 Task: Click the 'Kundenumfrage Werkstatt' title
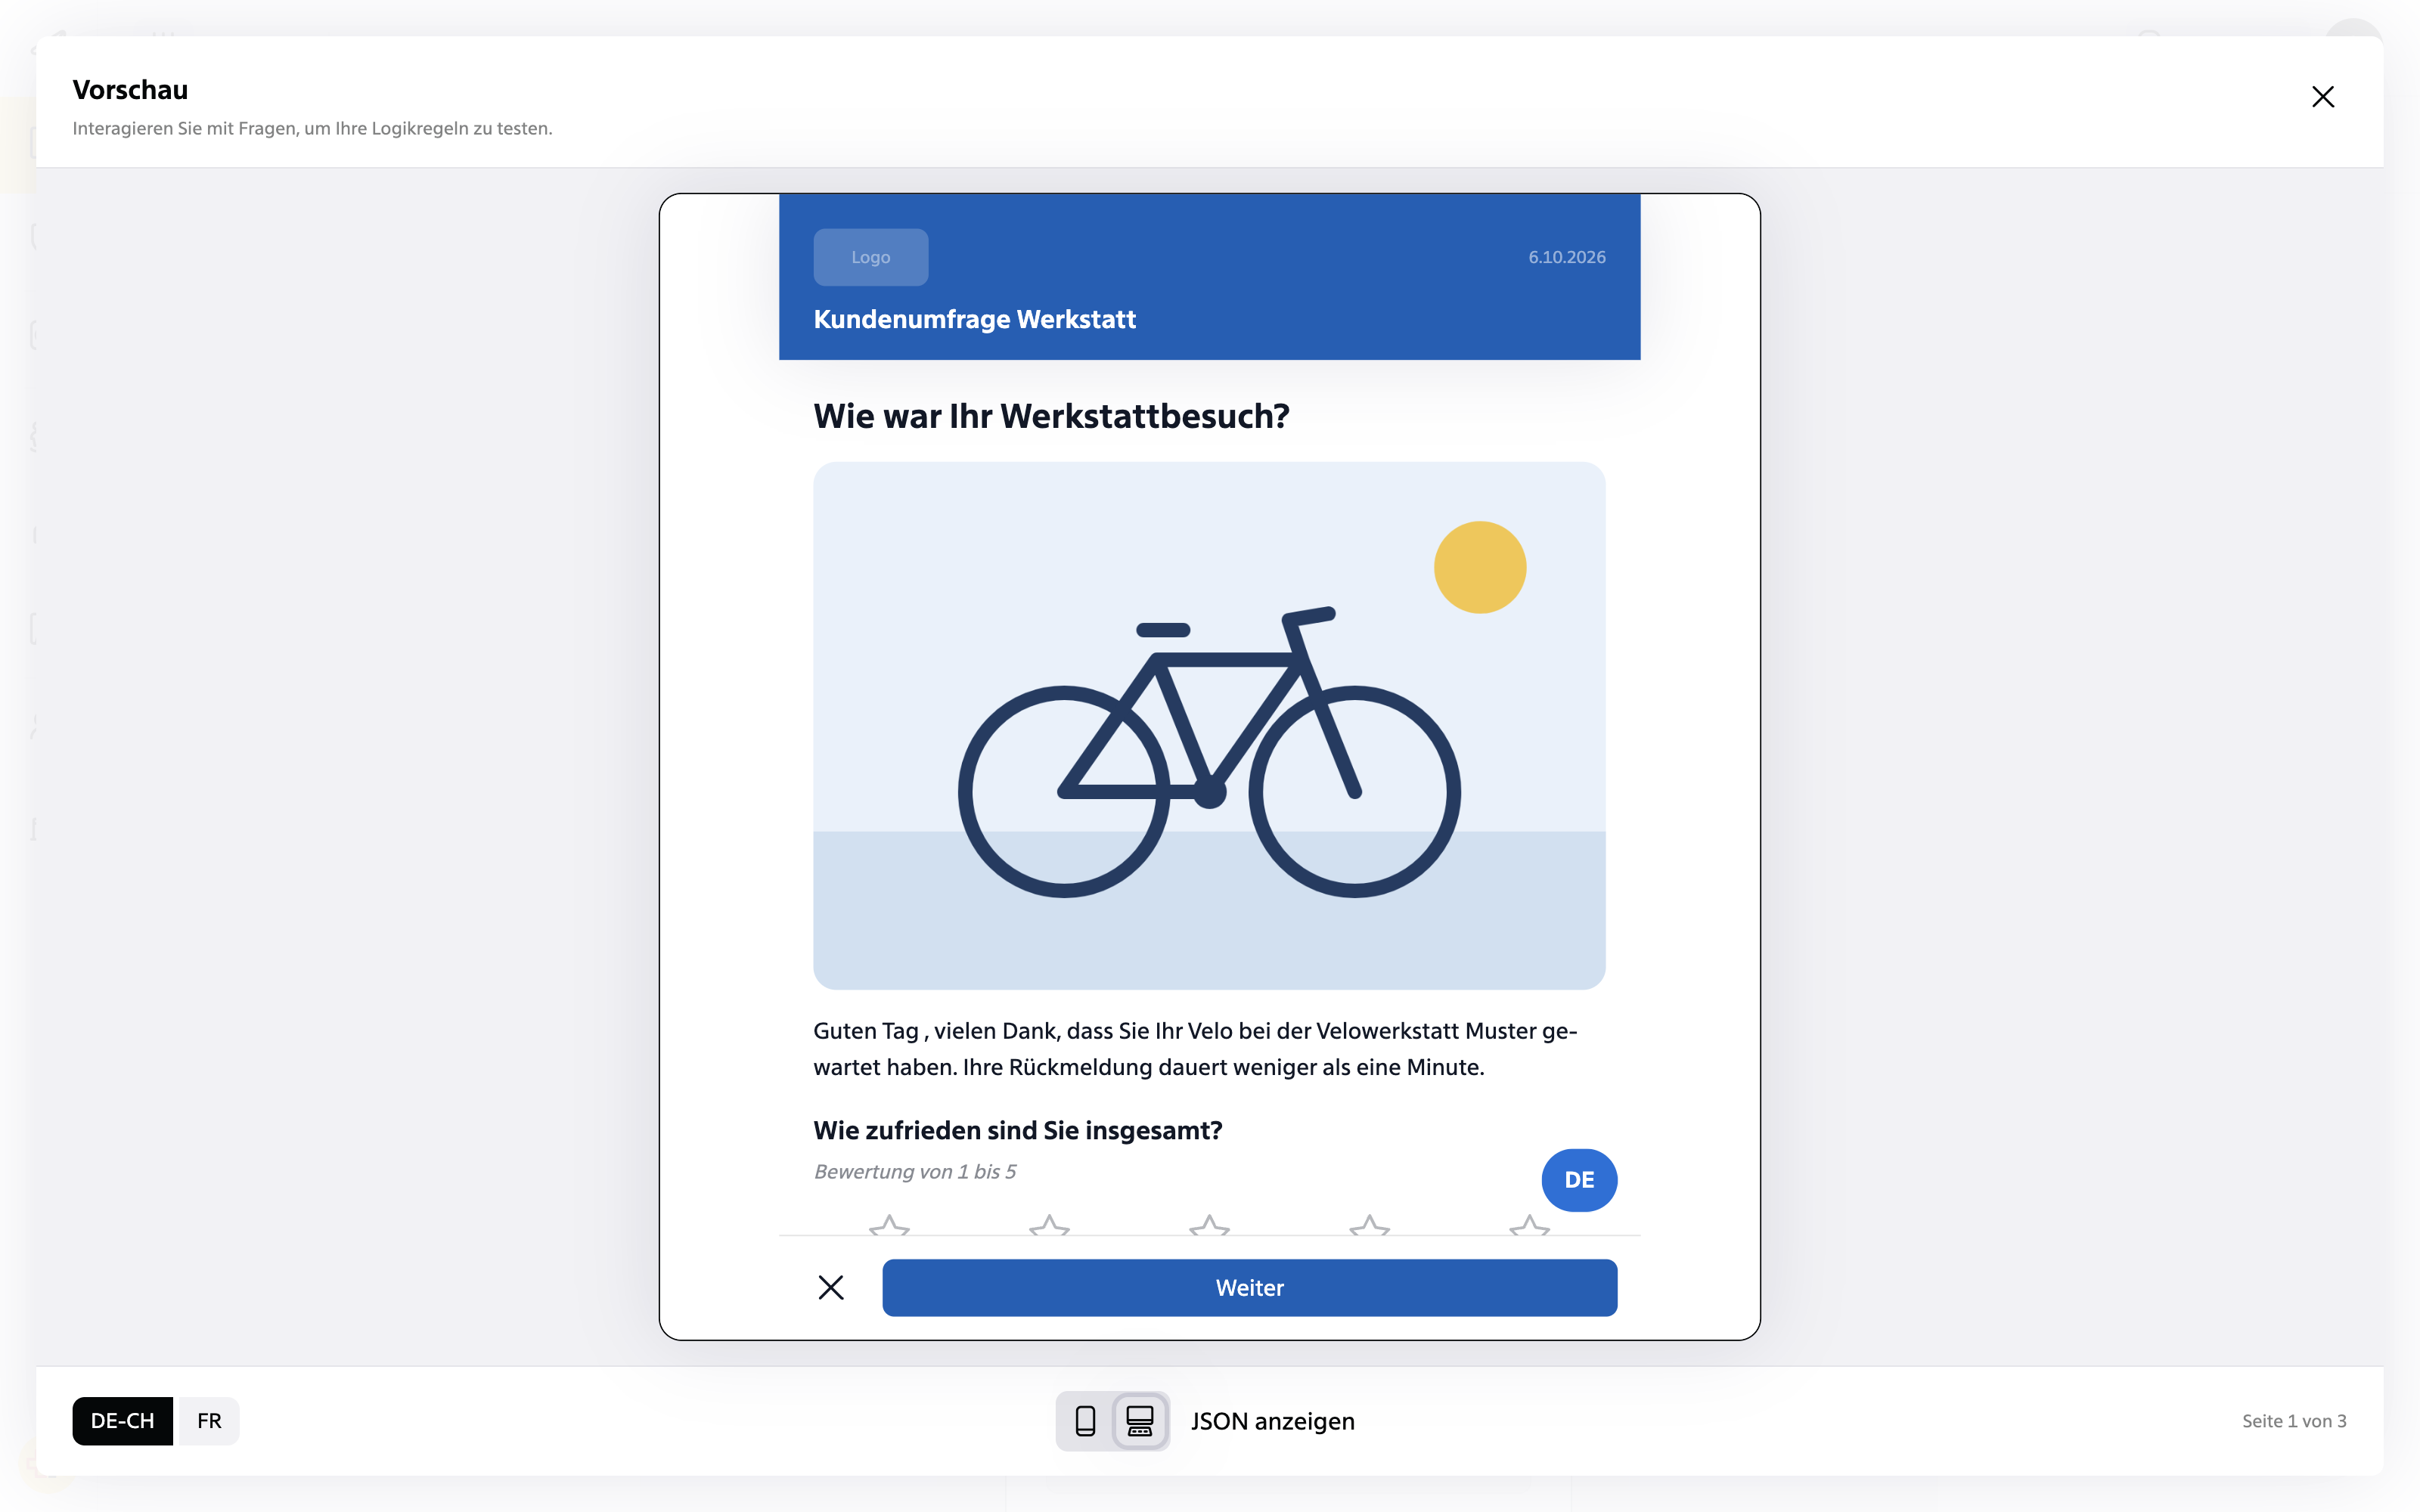tap(975, 319)
